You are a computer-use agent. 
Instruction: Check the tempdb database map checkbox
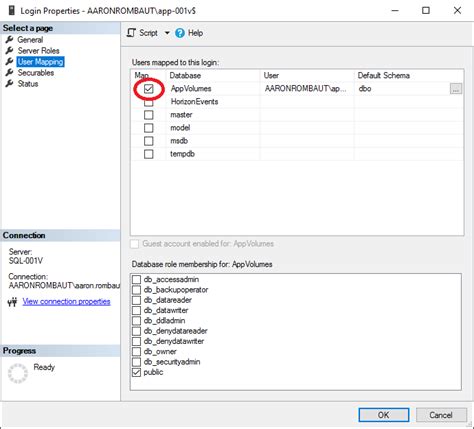point(149,154)
